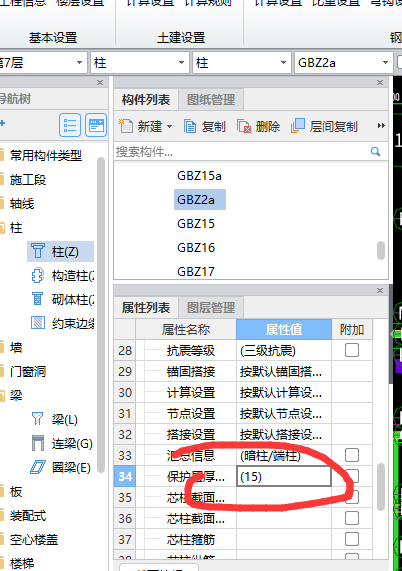
Task: Open 土建设置 ribbon group
Action: tap(181, 38)
